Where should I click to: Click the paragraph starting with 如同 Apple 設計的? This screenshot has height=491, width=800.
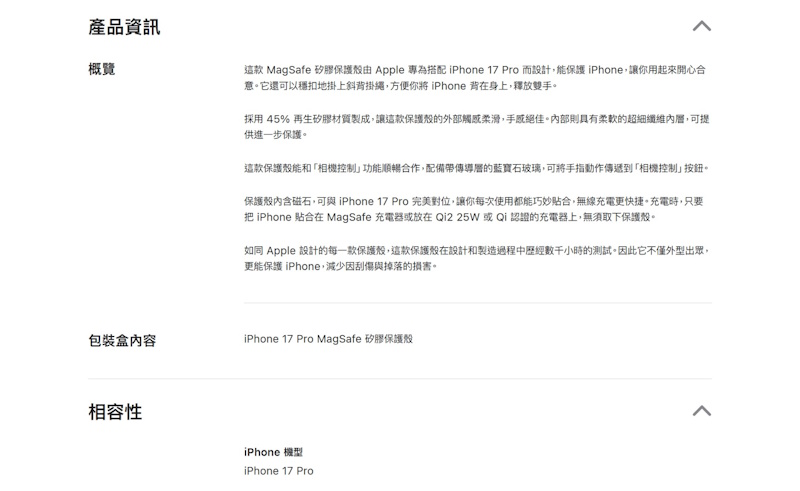tap(477, 258)
